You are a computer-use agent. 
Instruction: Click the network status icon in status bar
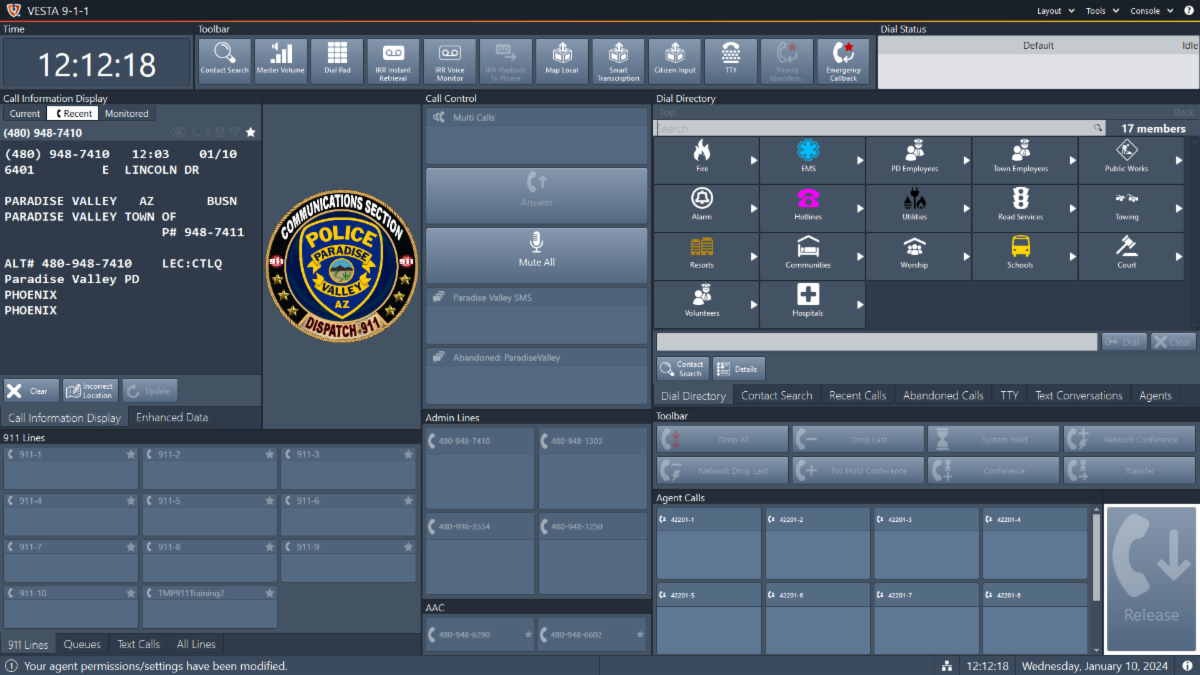coord(947,666)
